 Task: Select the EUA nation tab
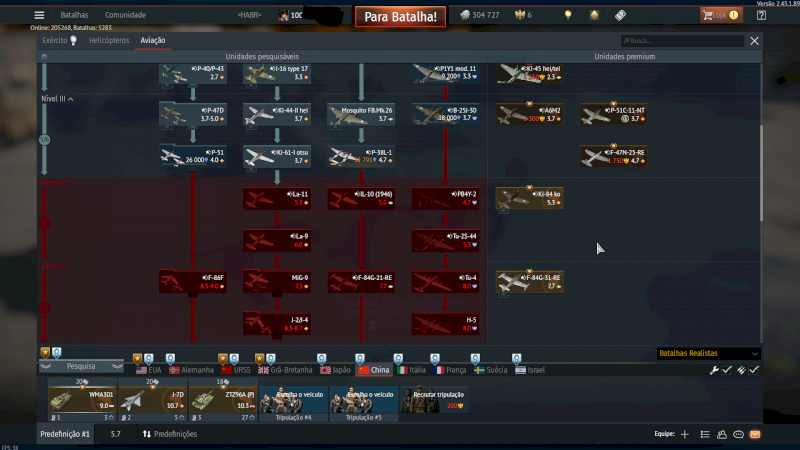(x=149, y=370)
